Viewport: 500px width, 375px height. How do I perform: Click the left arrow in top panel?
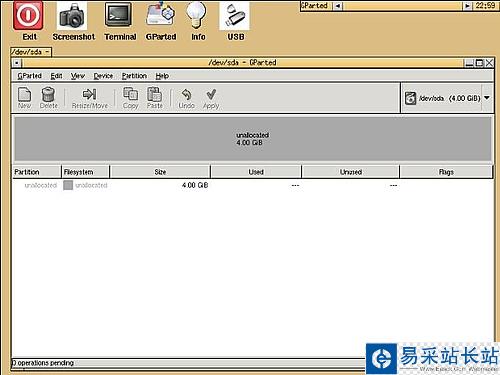[x=338, y=6]
